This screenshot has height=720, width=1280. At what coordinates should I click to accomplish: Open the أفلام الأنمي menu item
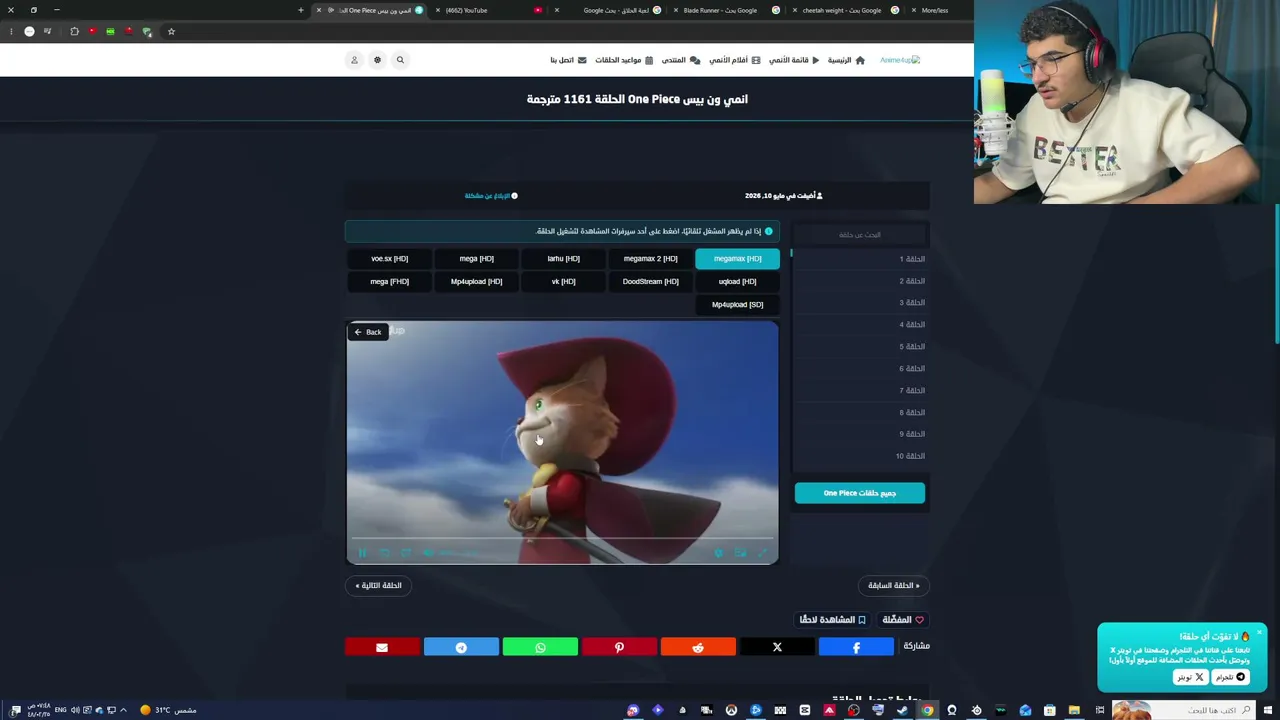click(x=735, y=60)
